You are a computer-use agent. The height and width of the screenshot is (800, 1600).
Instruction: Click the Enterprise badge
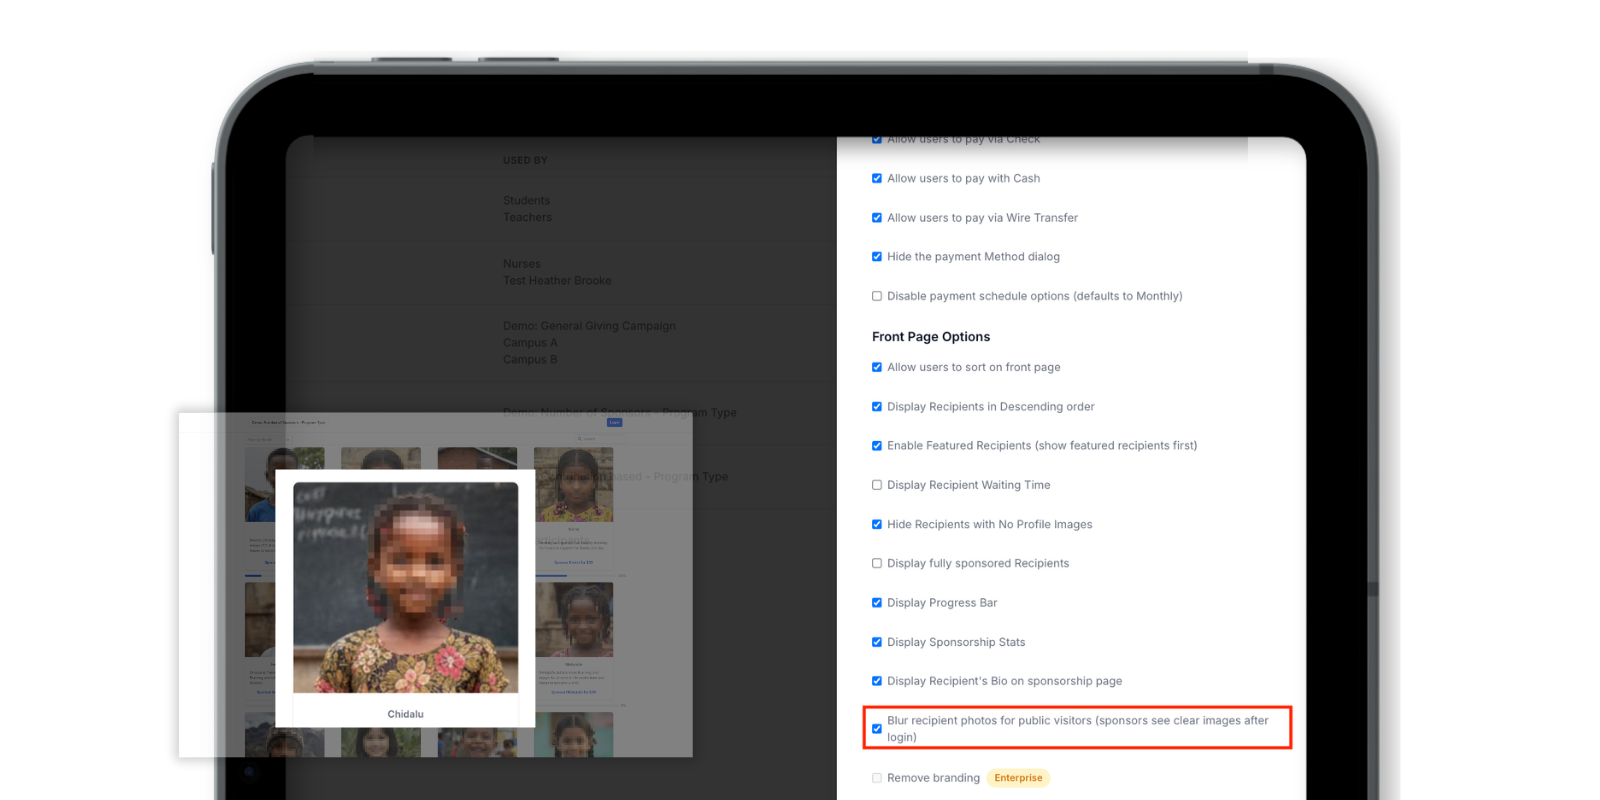tap(1018, 778)
